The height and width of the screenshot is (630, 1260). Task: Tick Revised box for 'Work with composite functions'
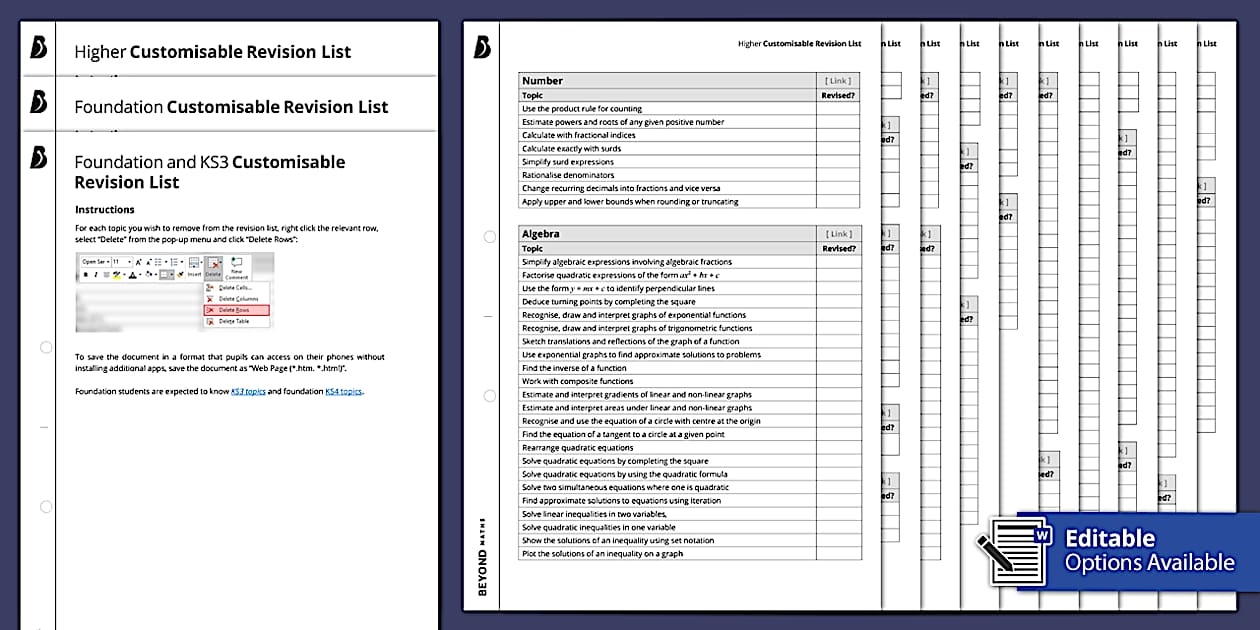[x=838, y=381]
